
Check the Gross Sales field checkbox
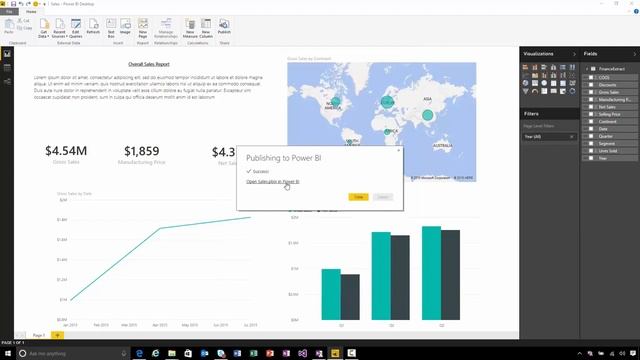pyautogui.click(x=591, y=92)
